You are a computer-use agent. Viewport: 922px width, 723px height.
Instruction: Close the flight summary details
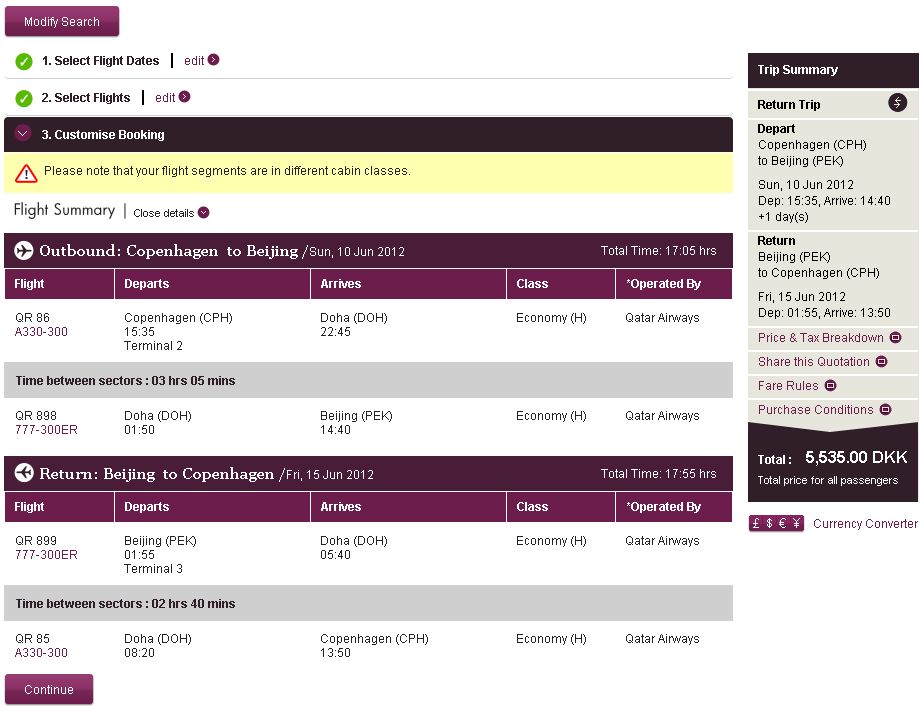[x=171, y=213]
